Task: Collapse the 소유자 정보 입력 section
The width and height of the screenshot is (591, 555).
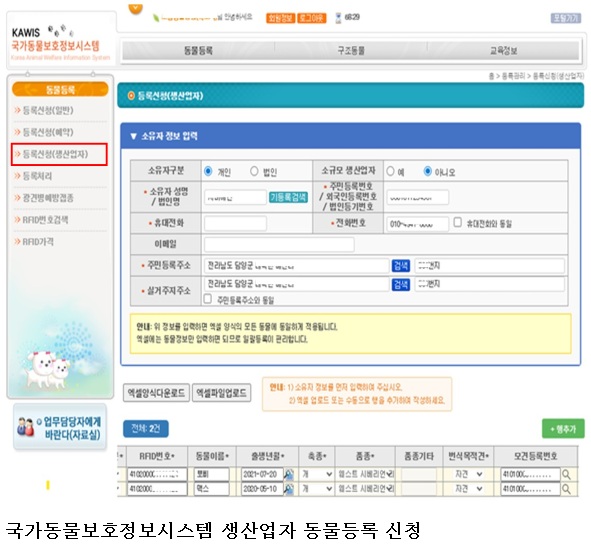Action: [133, 136]
